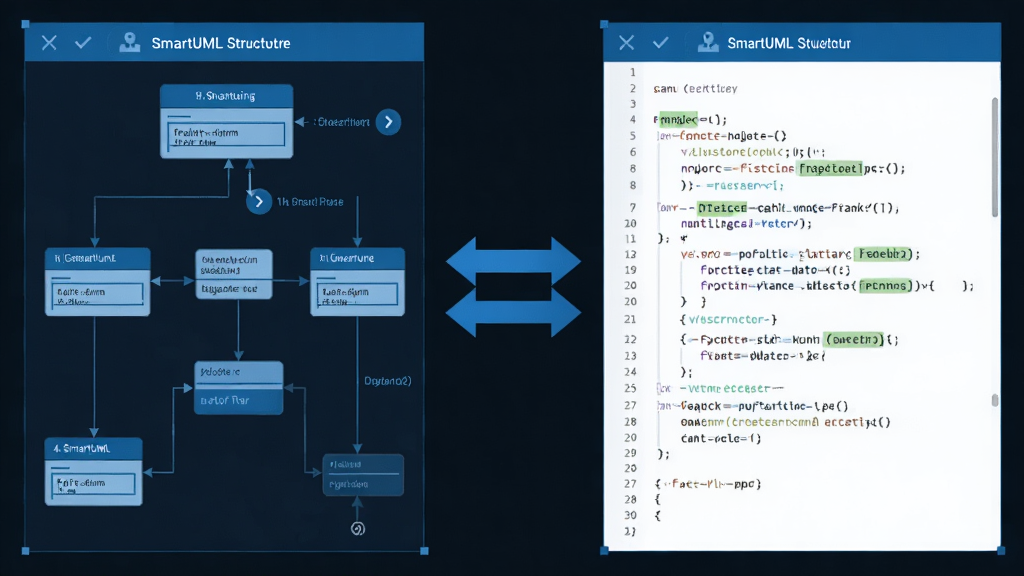Expand the round chevron next to Smard Rese label
This screenshot has width=1024, height=576.
259,202
